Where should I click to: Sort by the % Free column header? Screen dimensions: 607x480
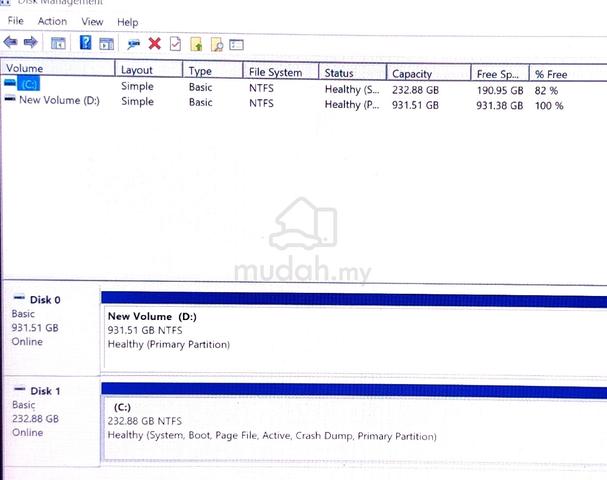(x=568, y=74)
